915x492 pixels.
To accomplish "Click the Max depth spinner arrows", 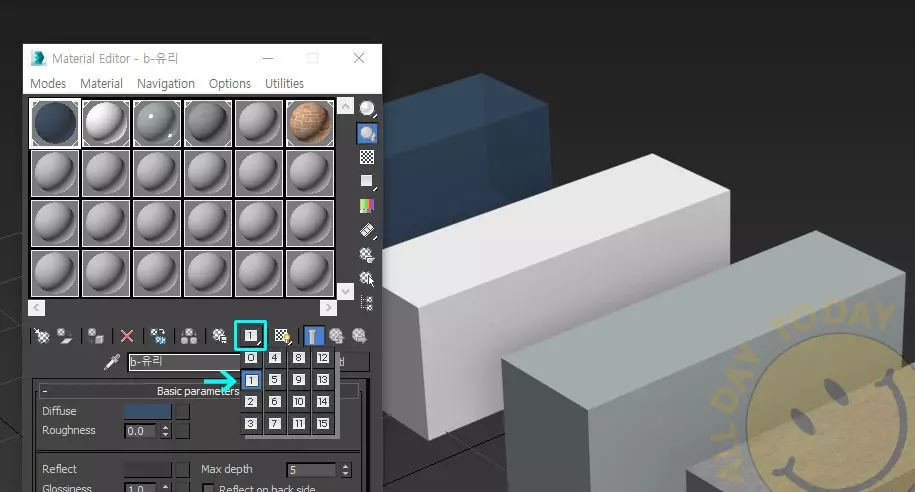I will 345,470.
